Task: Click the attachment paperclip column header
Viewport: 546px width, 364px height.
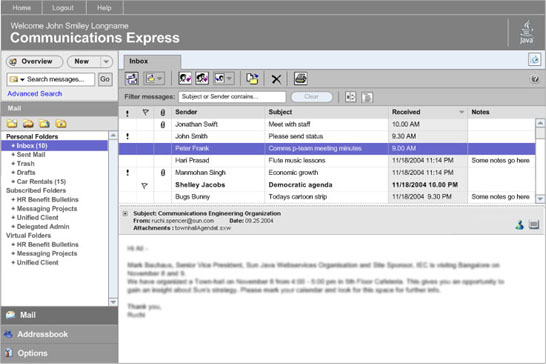Action: point(163,113)
